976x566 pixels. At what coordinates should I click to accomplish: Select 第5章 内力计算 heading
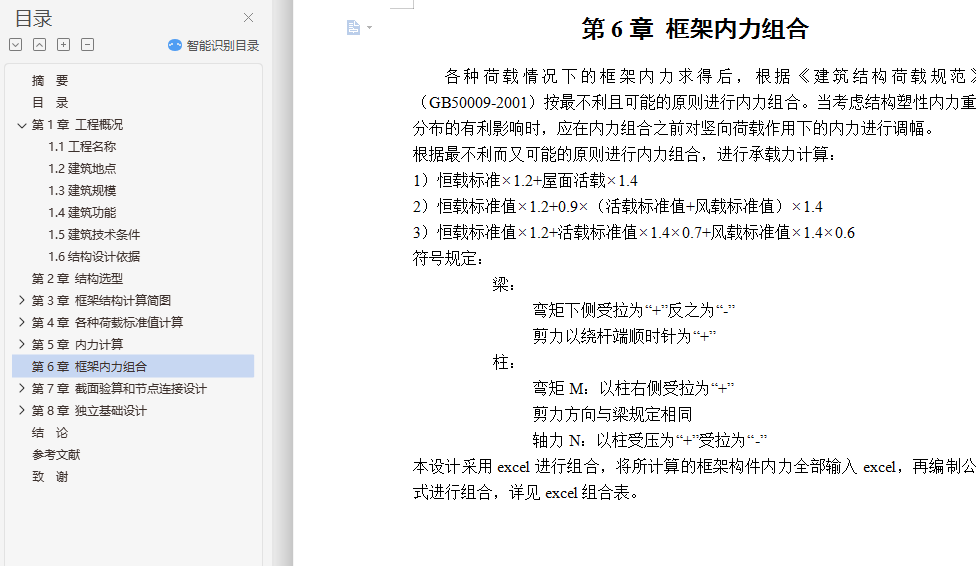pos(77,344)
